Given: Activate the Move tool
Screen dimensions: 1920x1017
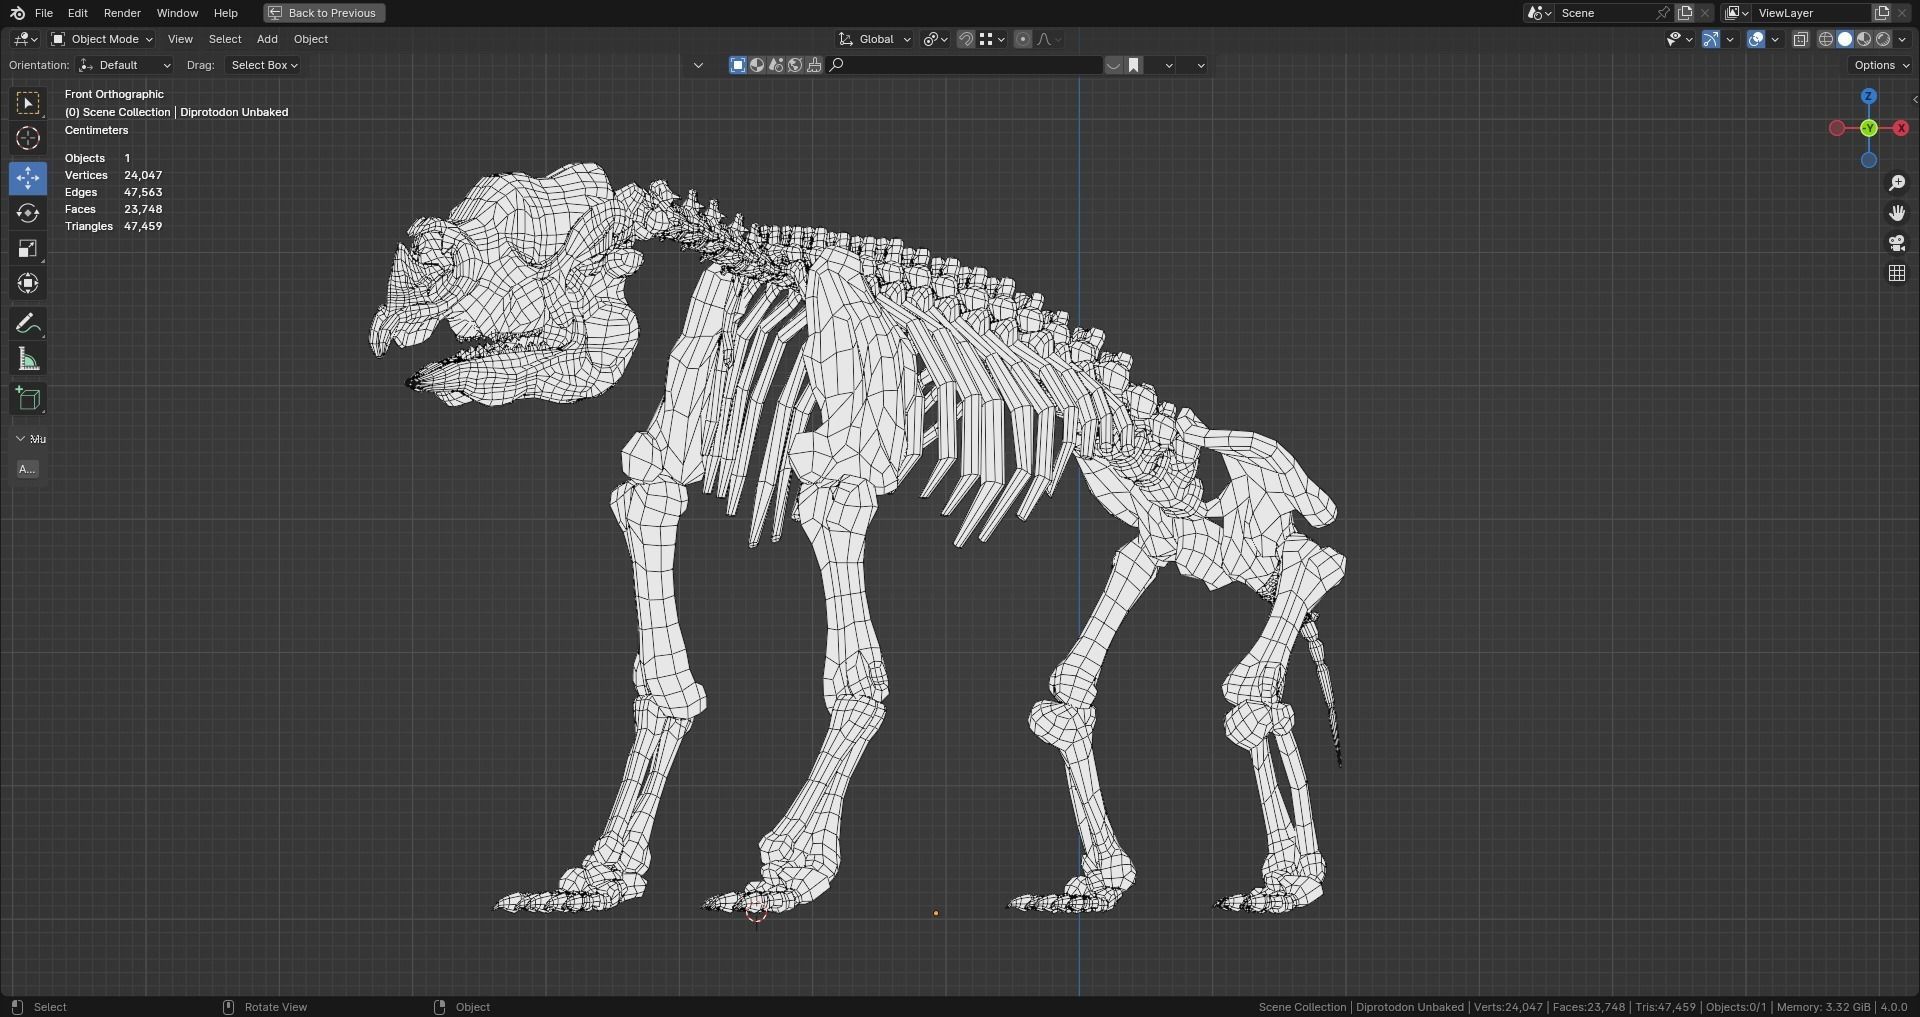Looking at the screenshot, I should pyautogui.click(x=28, y=178).
